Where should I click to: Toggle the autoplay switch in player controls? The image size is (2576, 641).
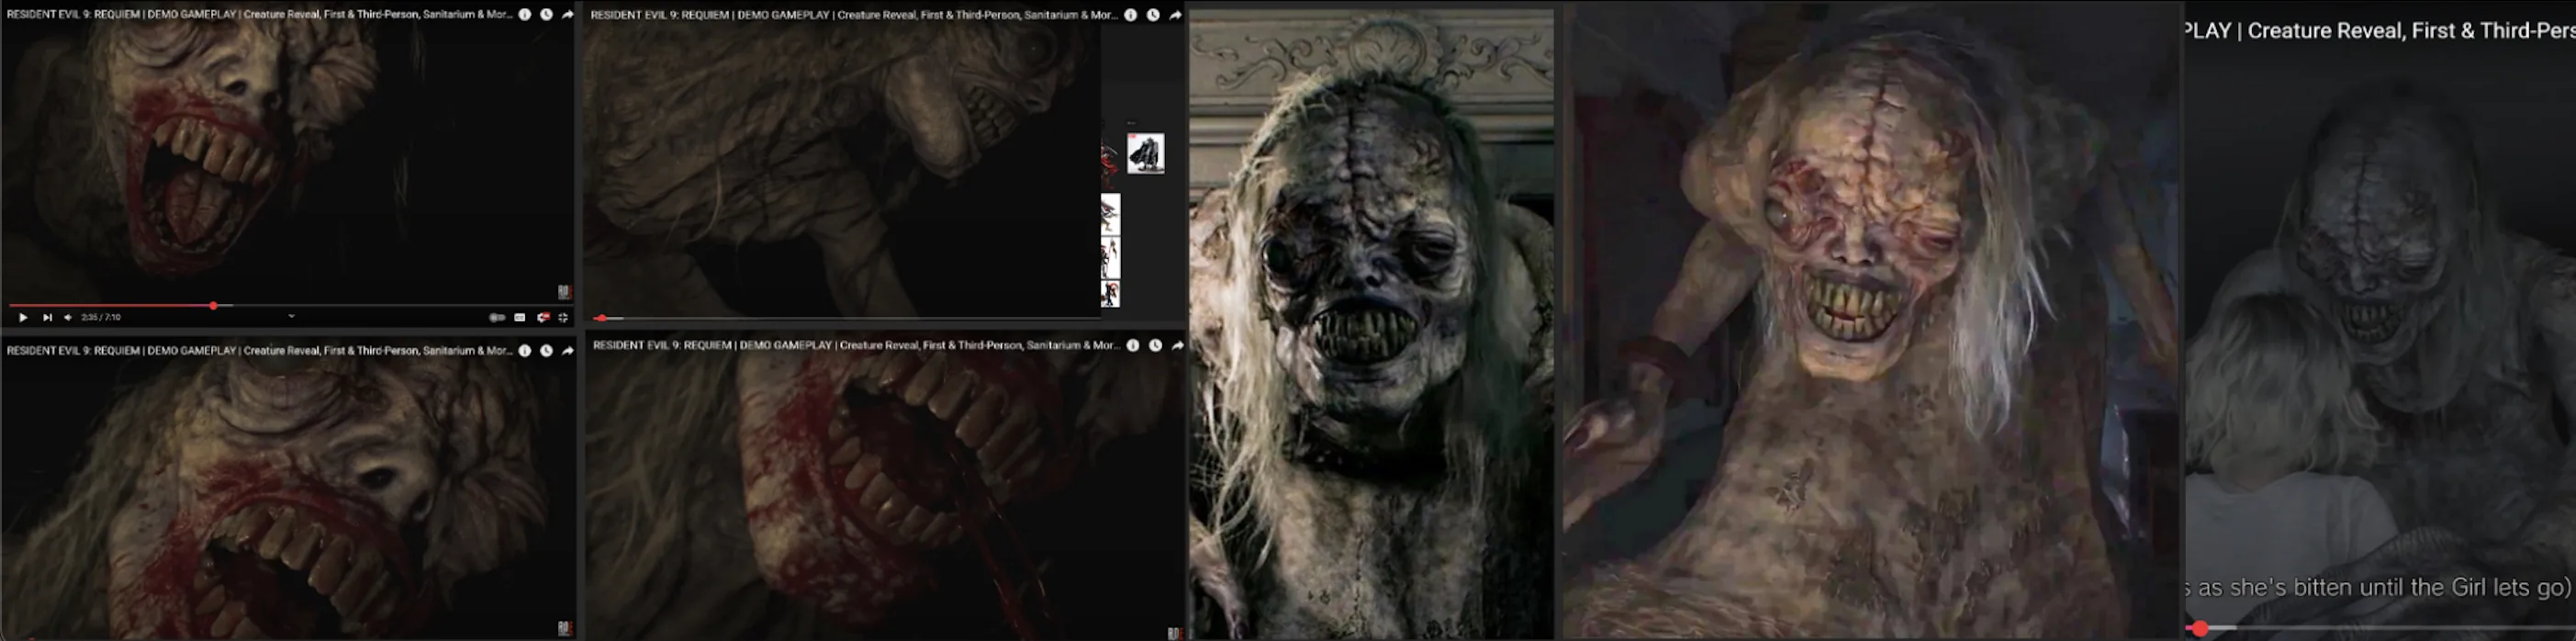coord(497,317)
